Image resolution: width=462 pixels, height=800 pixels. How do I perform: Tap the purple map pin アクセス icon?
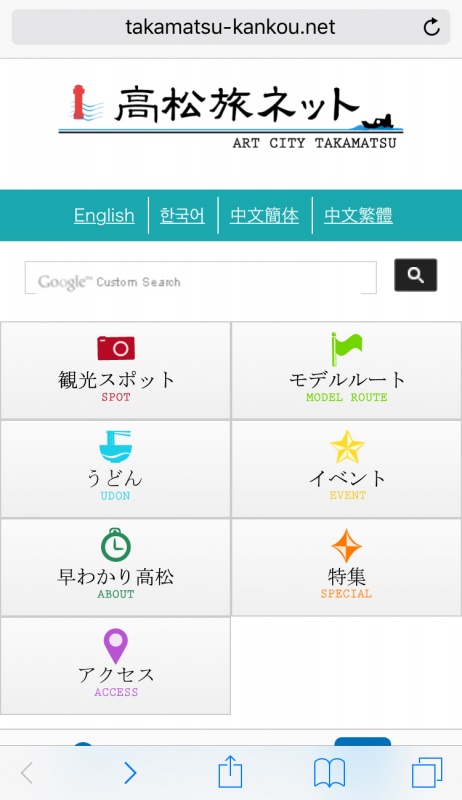pos(116,646)
